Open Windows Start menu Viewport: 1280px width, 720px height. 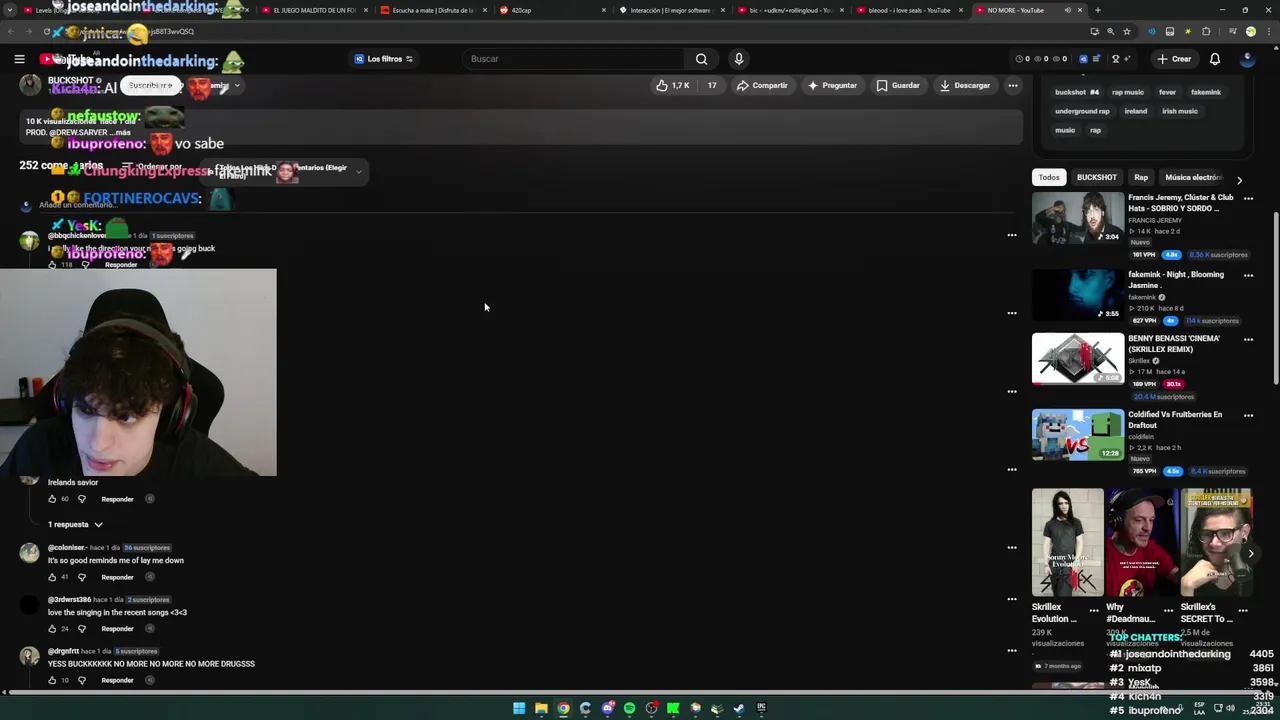pos(519,708)
